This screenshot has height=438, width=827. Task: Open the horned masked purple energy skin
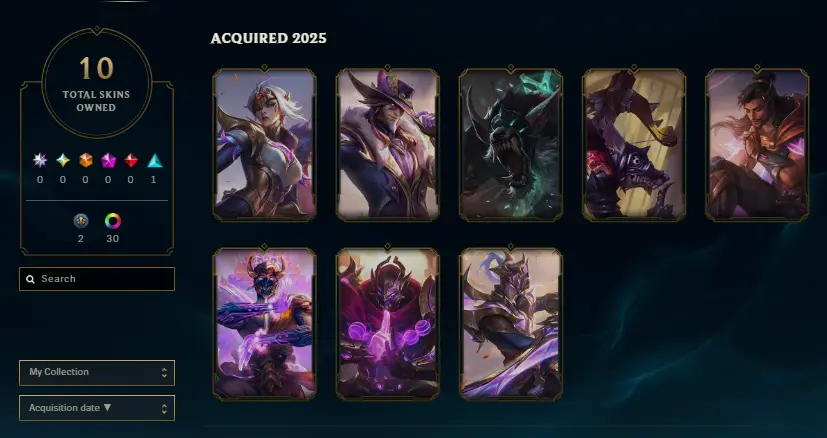[264, 324]
